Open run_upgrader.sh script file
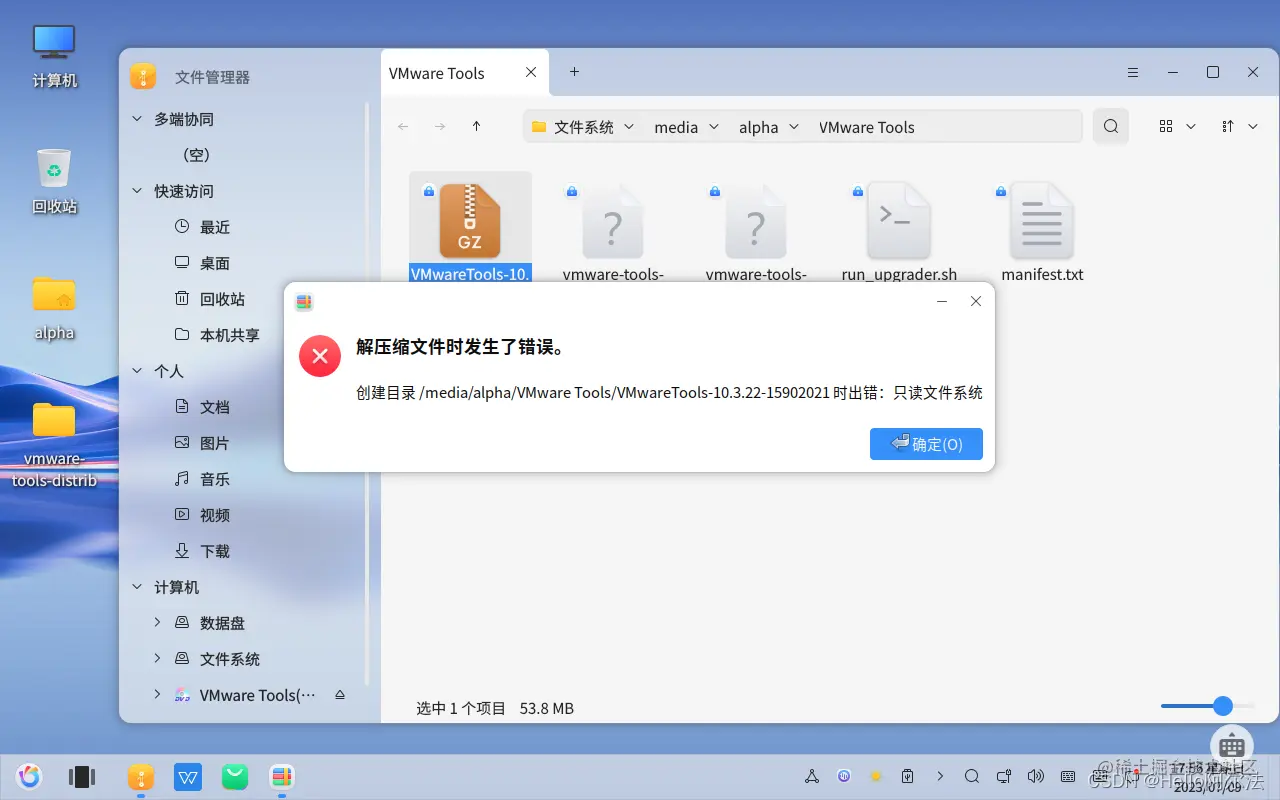The height and width of the screenshot is (800, 1280). 898,220
